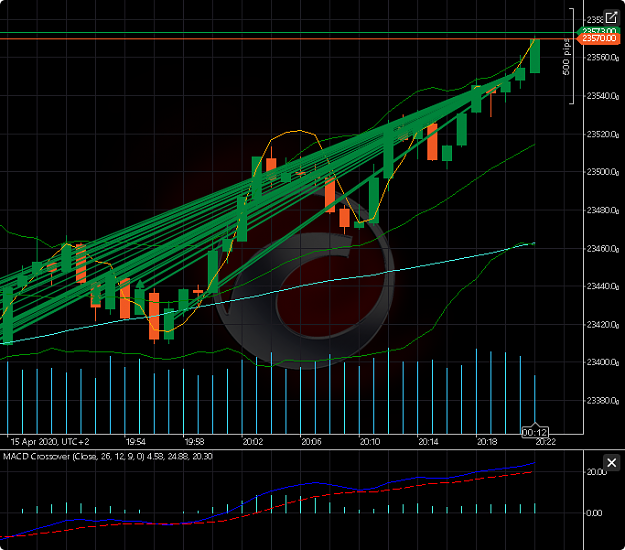The image size is (625, 550).
Task: Click the 20:02 time axis label
Action: [x=253, y=442]
